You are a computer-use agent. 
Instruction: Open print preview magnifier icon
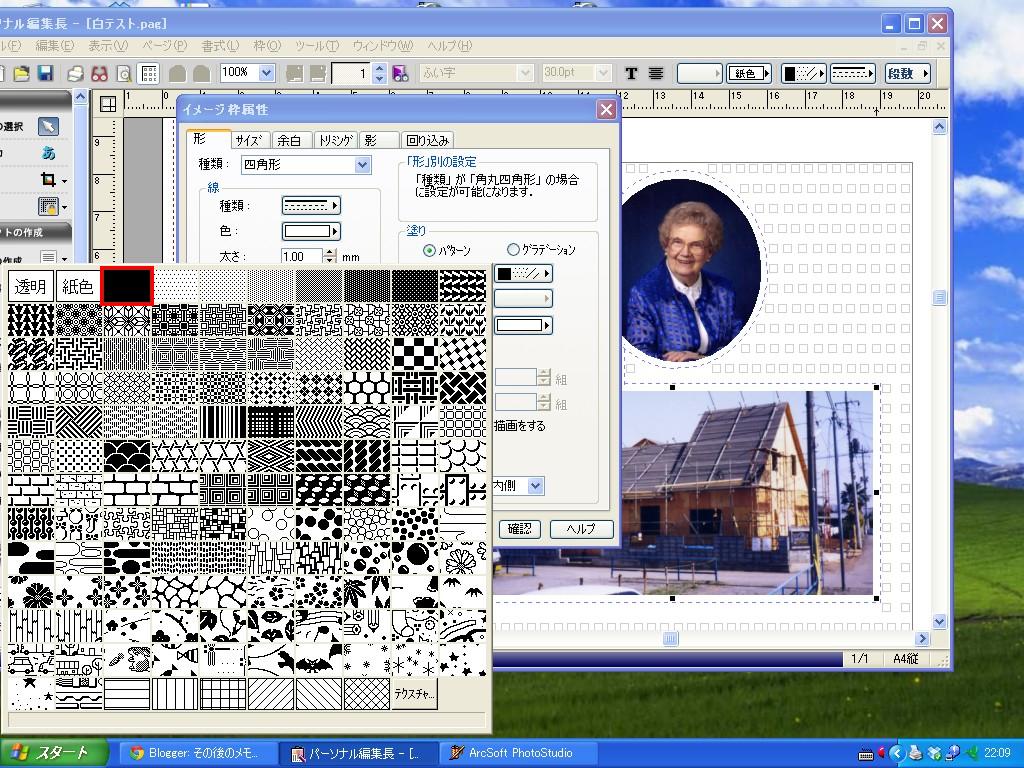click(x=123, y=73)
